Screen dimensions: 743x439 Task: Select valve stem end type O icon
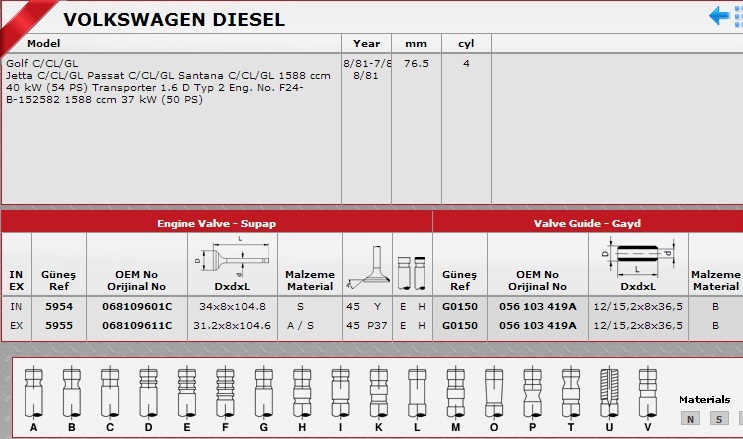pos(493,392)
